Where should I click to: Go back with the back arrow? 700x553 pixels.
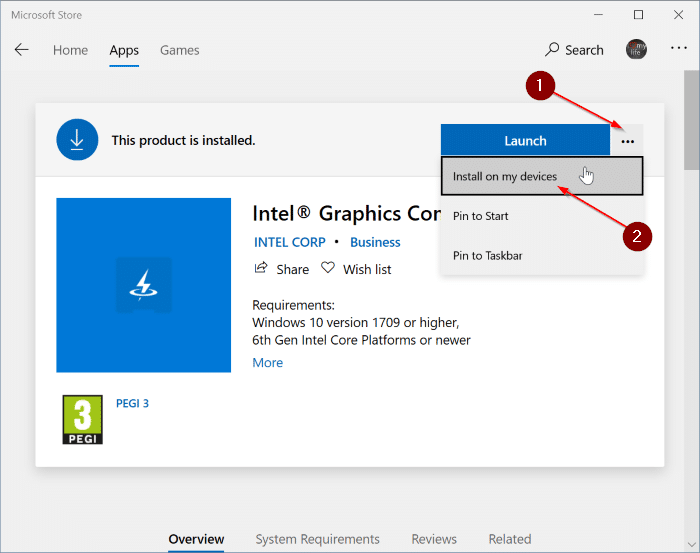click(x=21, y=50)
